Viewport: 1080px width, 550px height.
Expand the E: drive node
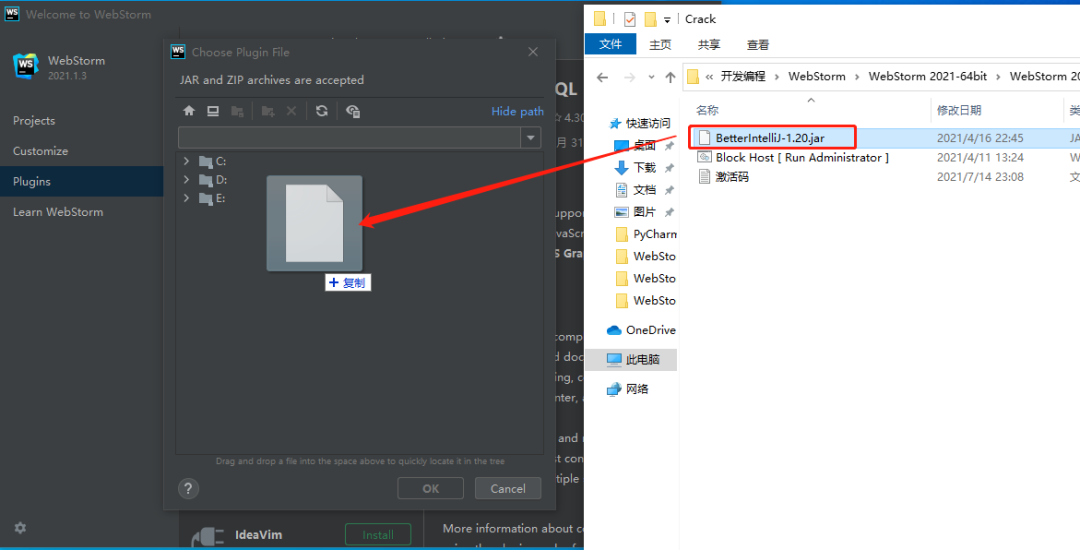click(x=186, y=198)
